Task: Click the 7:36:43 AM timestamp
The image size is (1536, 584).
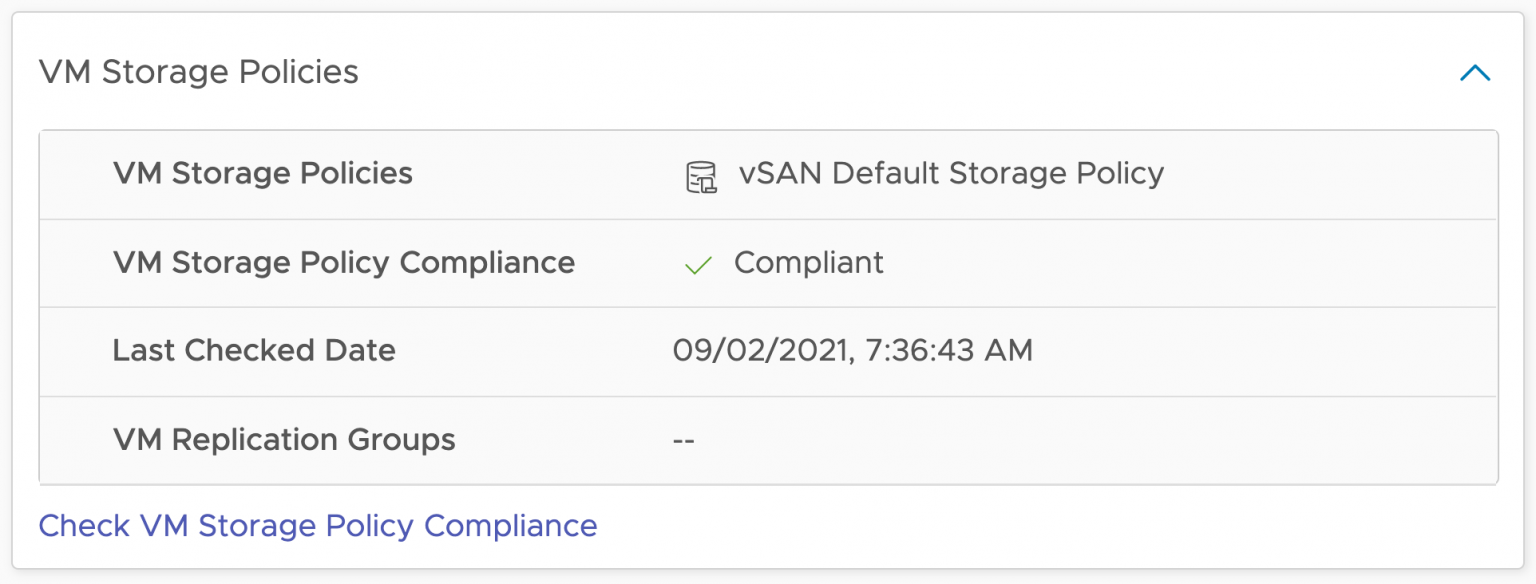Action: (948, 351)
